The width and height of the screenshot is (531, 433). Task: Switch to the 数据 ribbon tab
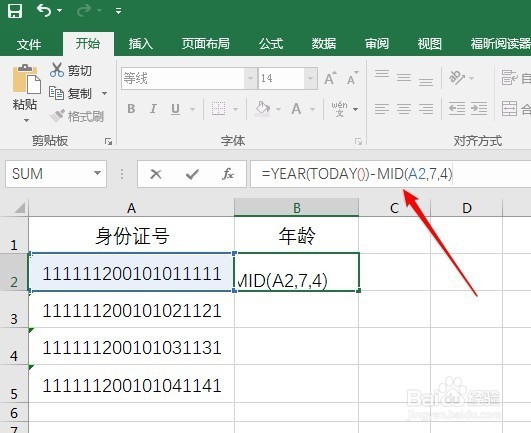(324, 43)
